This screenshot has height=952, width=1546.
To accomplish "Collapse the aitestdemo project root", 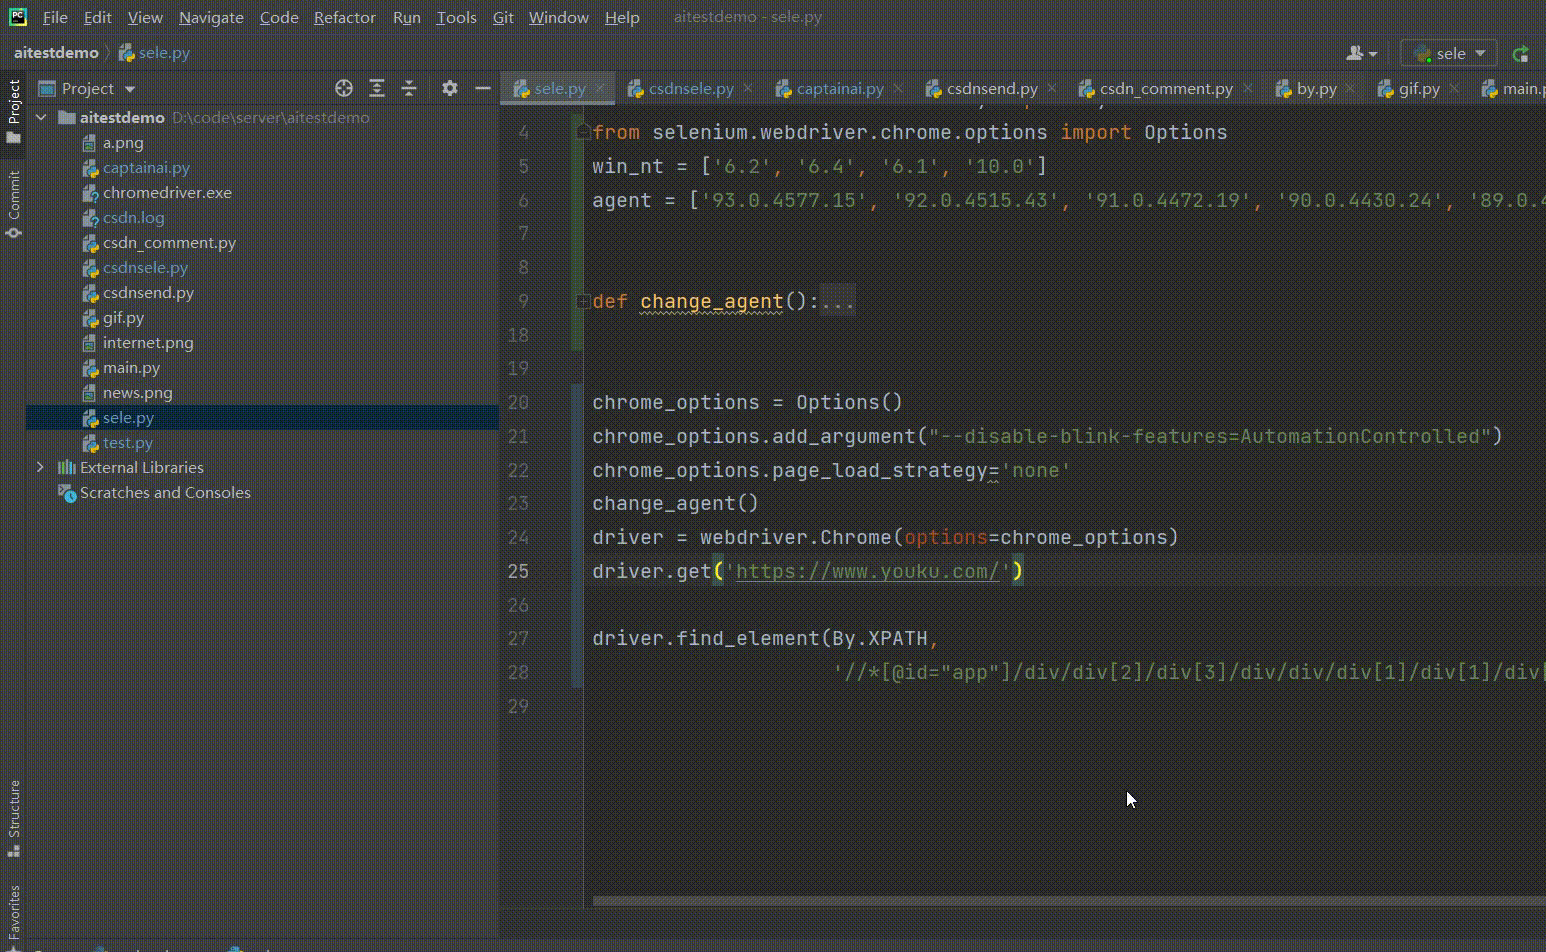I will point(41,117).
